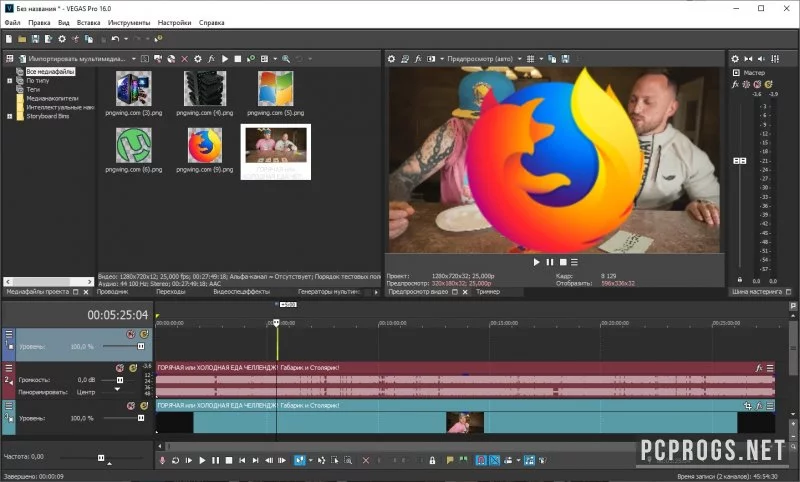Expand the 'По типу' tree node
The width and height of the screenshot is (800, 482).
click(9, 81)
